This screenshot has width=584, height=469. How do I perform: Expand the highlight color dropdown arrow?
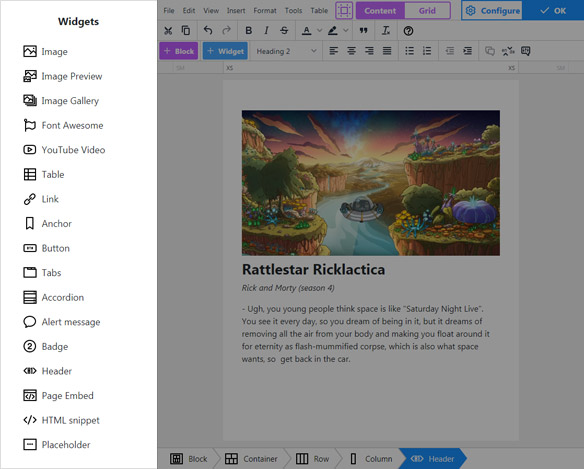pos(346,31)
